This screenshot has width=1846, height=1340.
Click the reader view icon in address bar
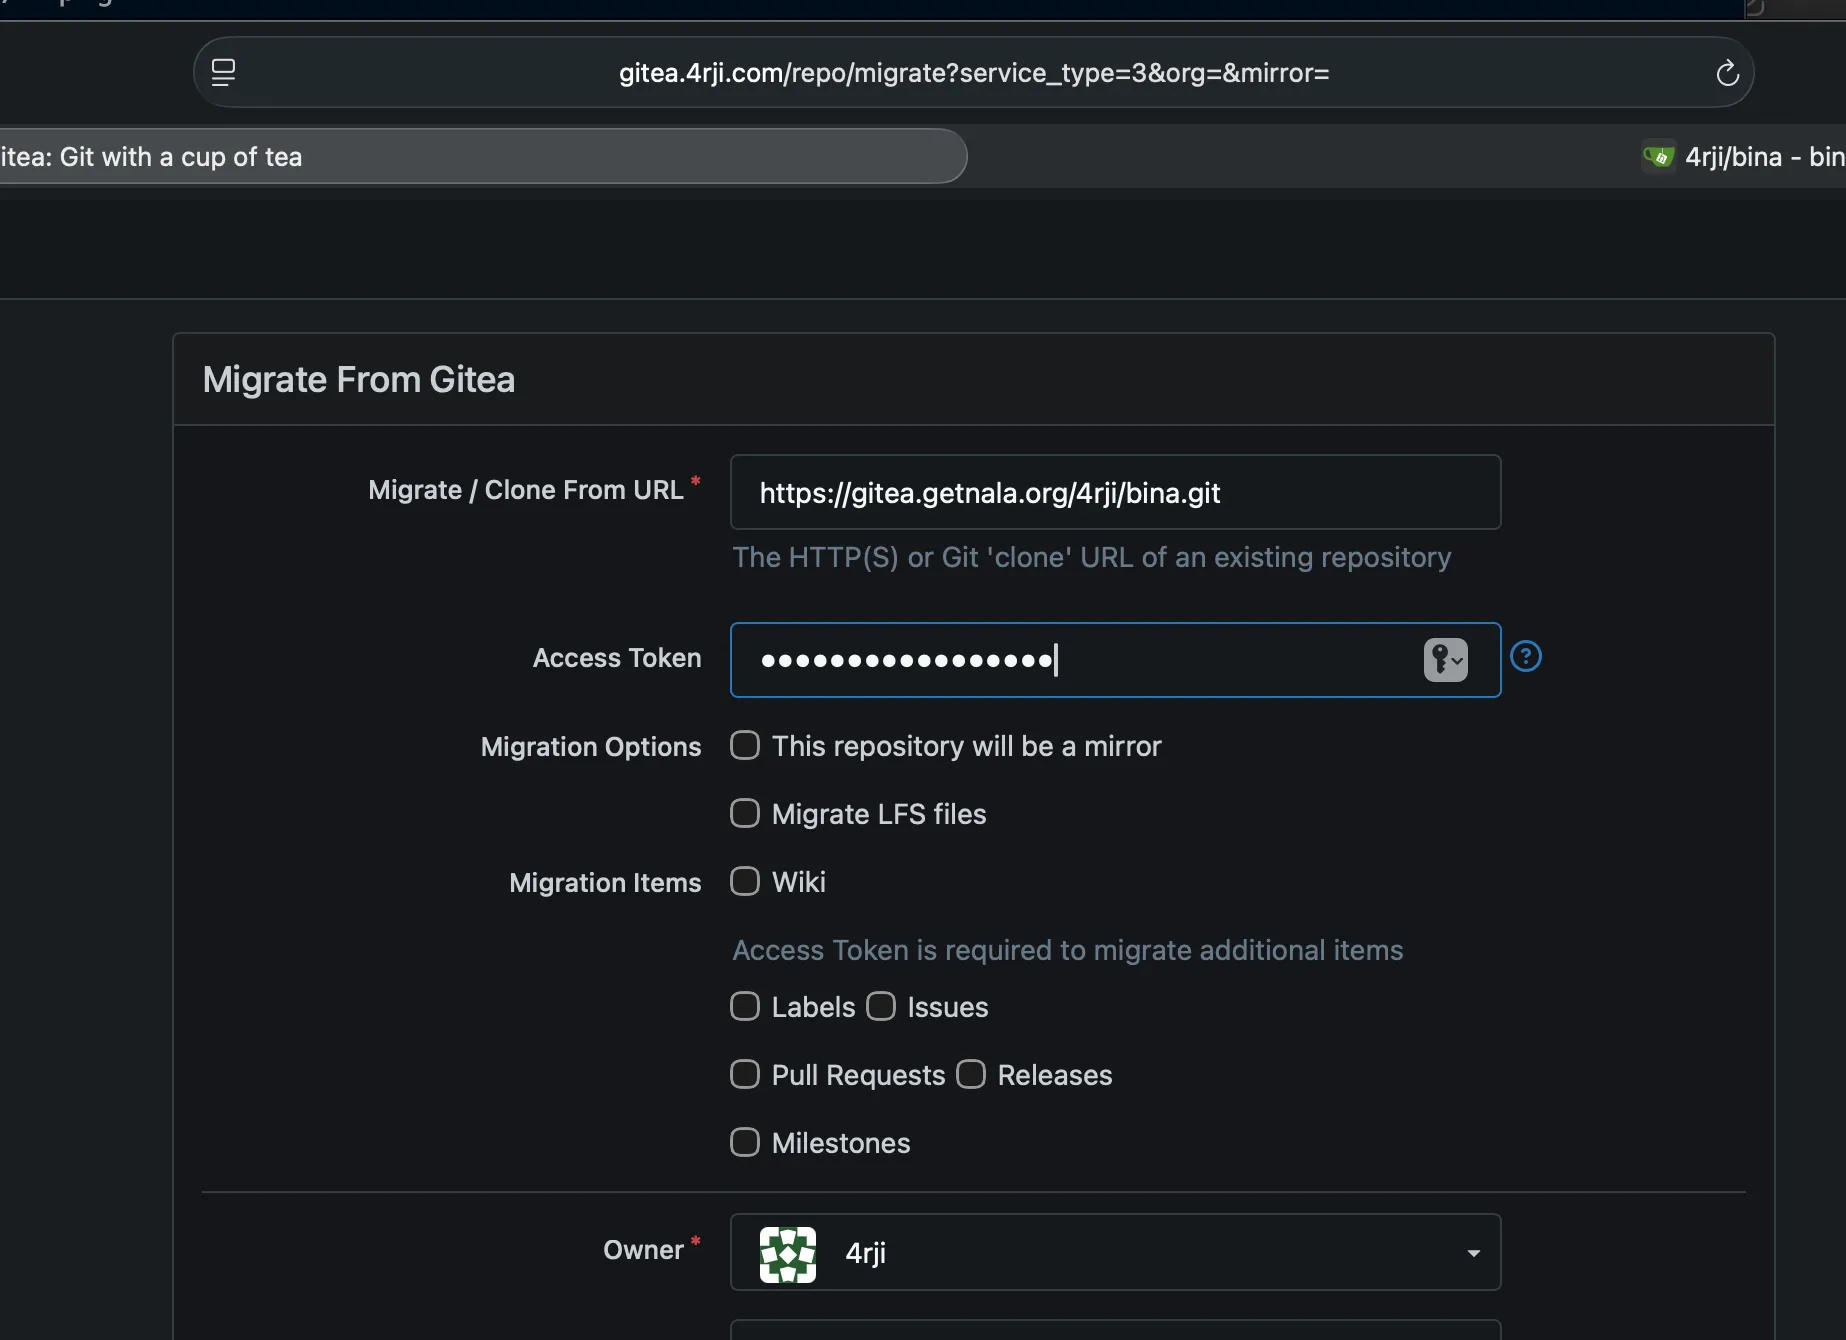point(223,72)
